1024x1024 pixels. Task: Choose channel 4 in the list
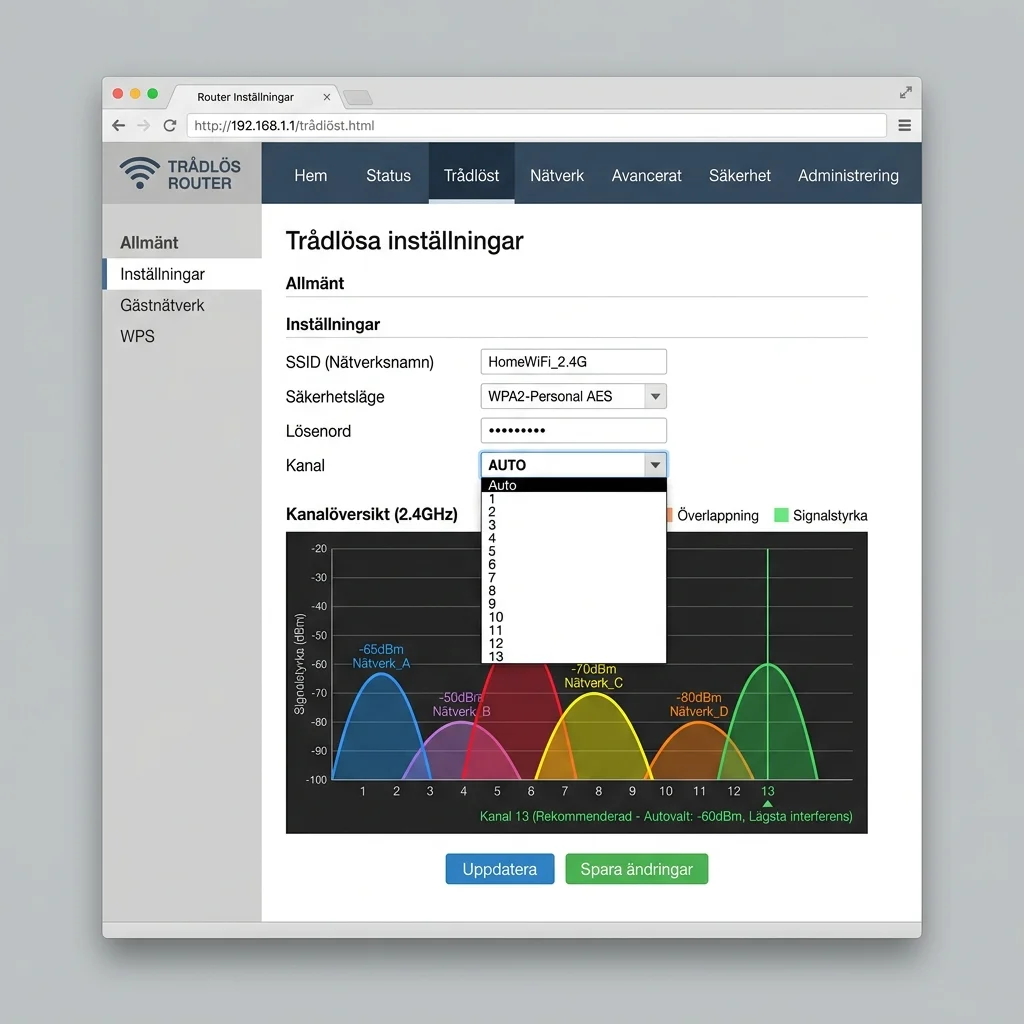pos(573,538)
